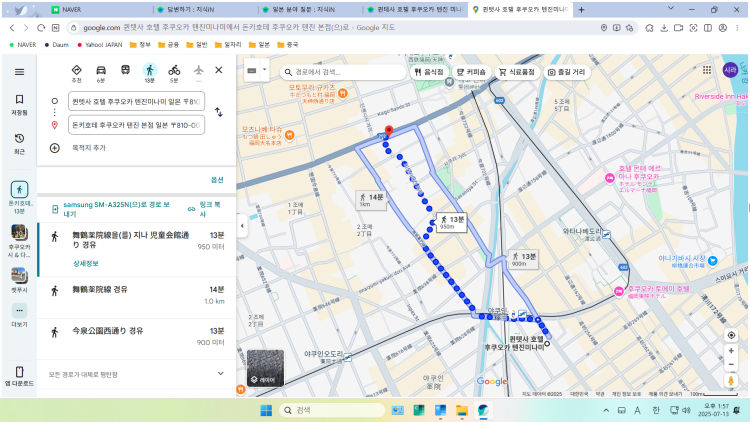Open the 정보 bookmarks folder
750x422 pixels.
click(x=140, y=44)
